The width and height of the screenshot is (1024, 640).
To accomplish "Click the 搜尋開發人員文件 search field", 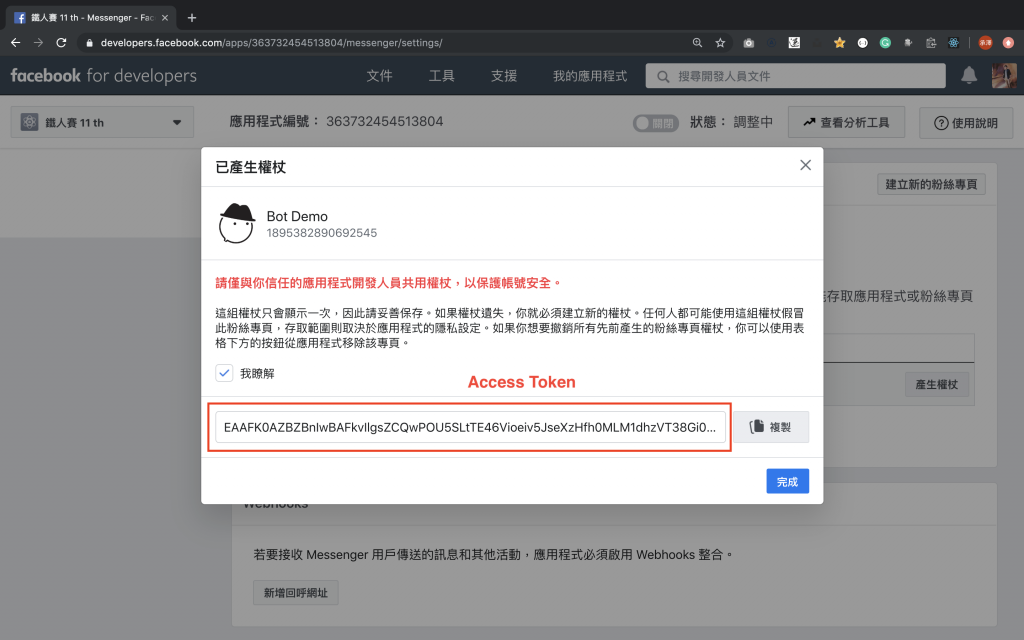I will (795, 76).
